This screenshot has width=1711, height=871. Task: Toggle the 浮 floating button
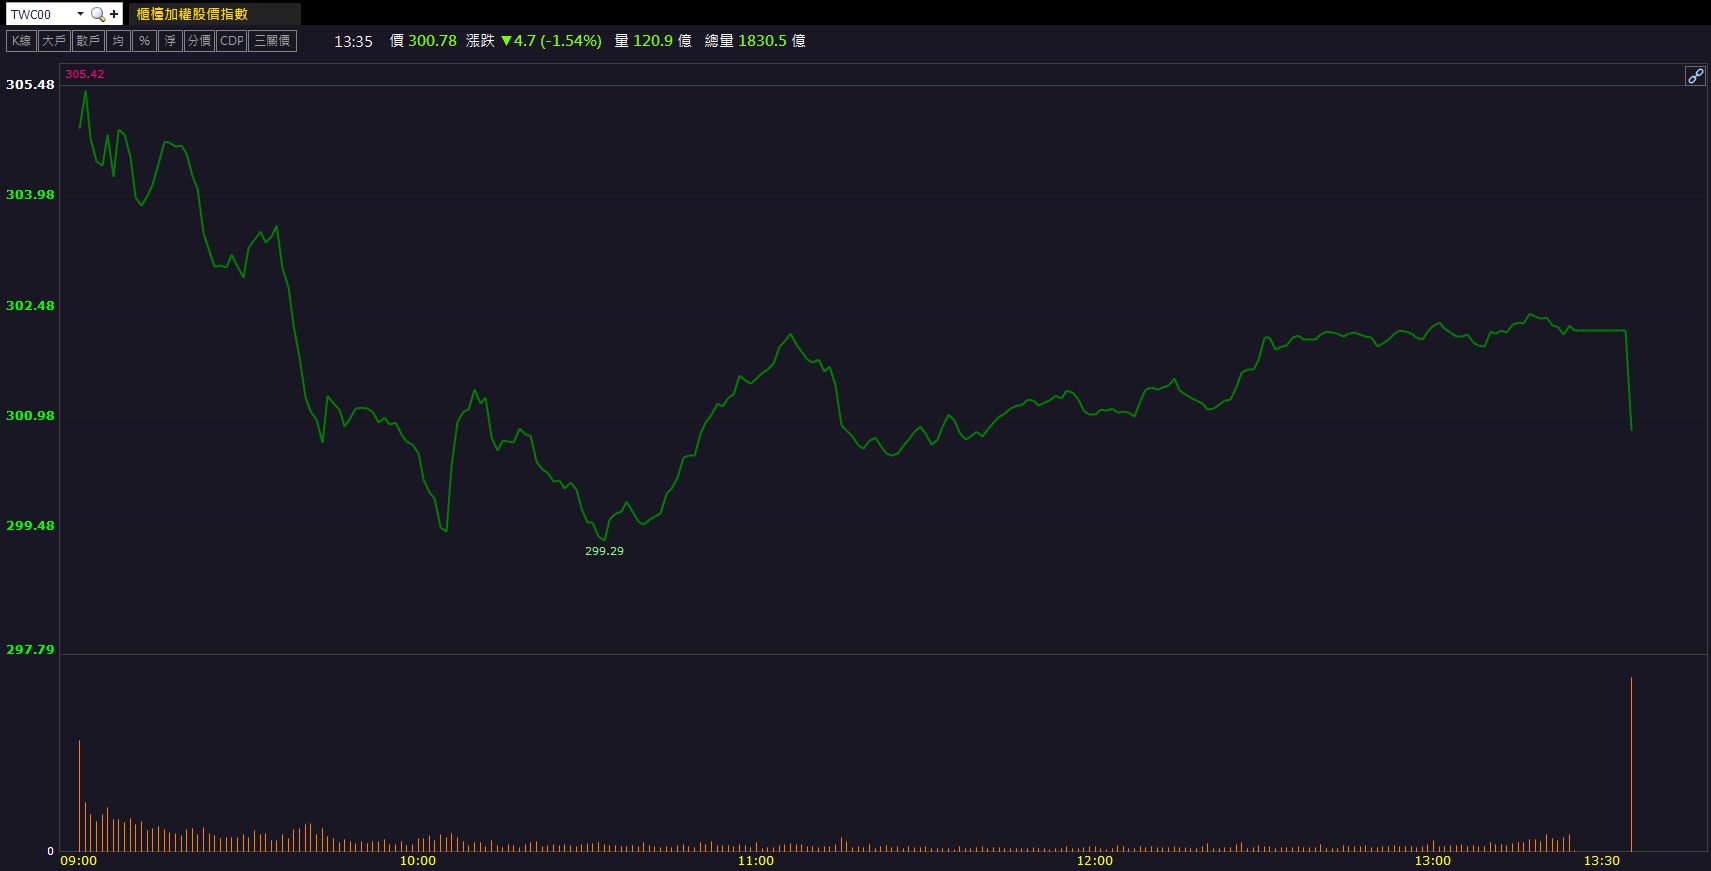pos(170,41)
